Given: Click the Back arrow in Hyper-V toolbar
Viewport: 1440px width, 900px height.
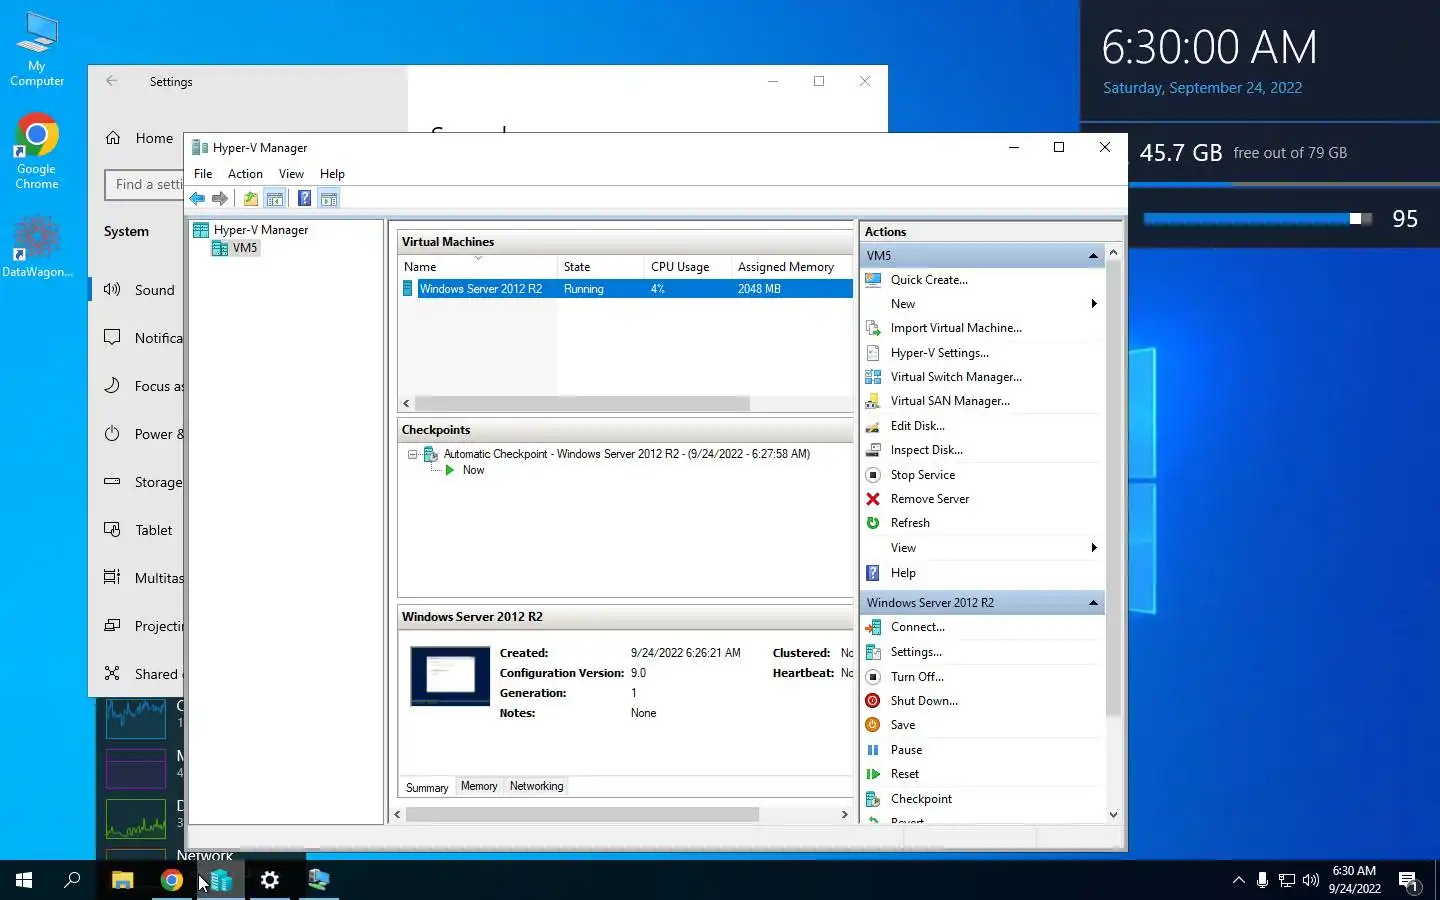Looking at the screenshot, I should coord(197,198).
